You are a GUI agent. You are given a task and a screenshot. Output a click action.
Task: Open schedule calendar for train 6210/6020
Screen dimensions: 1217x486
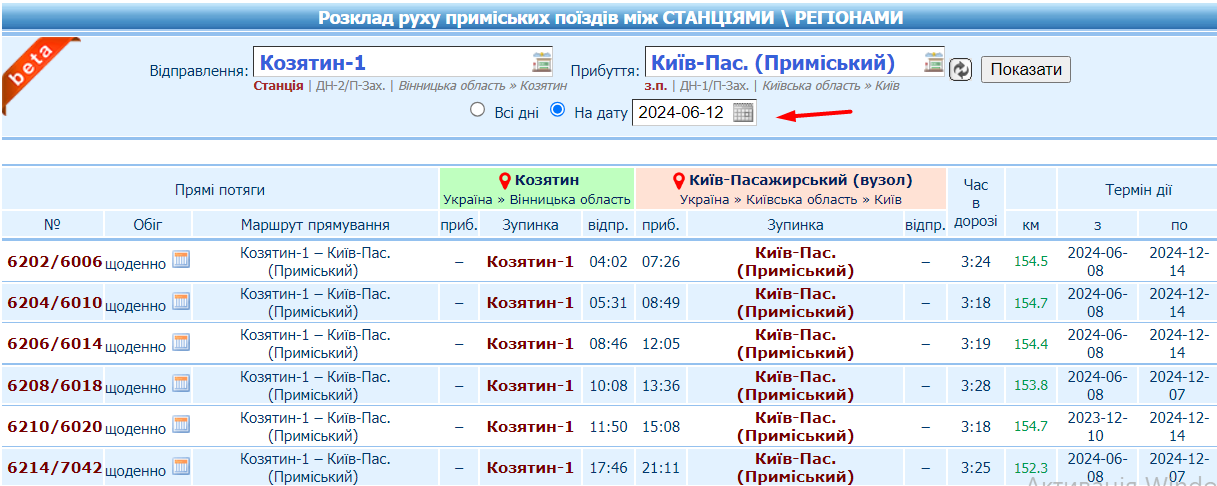coord(181,426)
